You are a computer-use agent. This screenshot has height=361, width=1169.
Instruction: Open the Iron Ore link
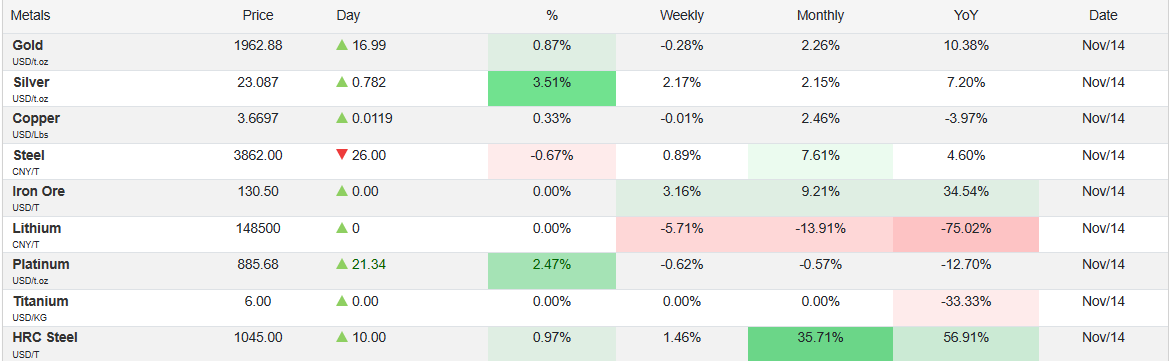tap(39, 192)
